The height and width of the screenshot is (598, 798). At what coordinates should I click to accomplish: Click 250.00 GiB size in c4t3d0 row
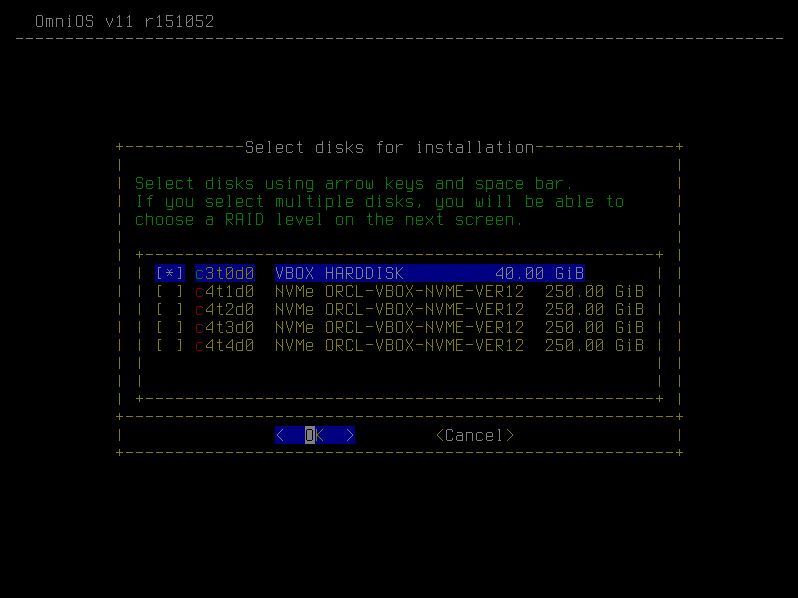tap(594, 327)
